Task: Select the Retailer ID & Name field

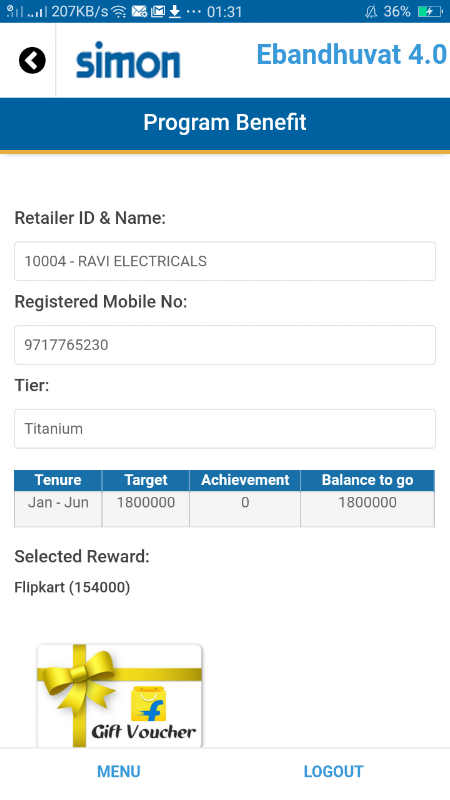Action: pos(225,261)
